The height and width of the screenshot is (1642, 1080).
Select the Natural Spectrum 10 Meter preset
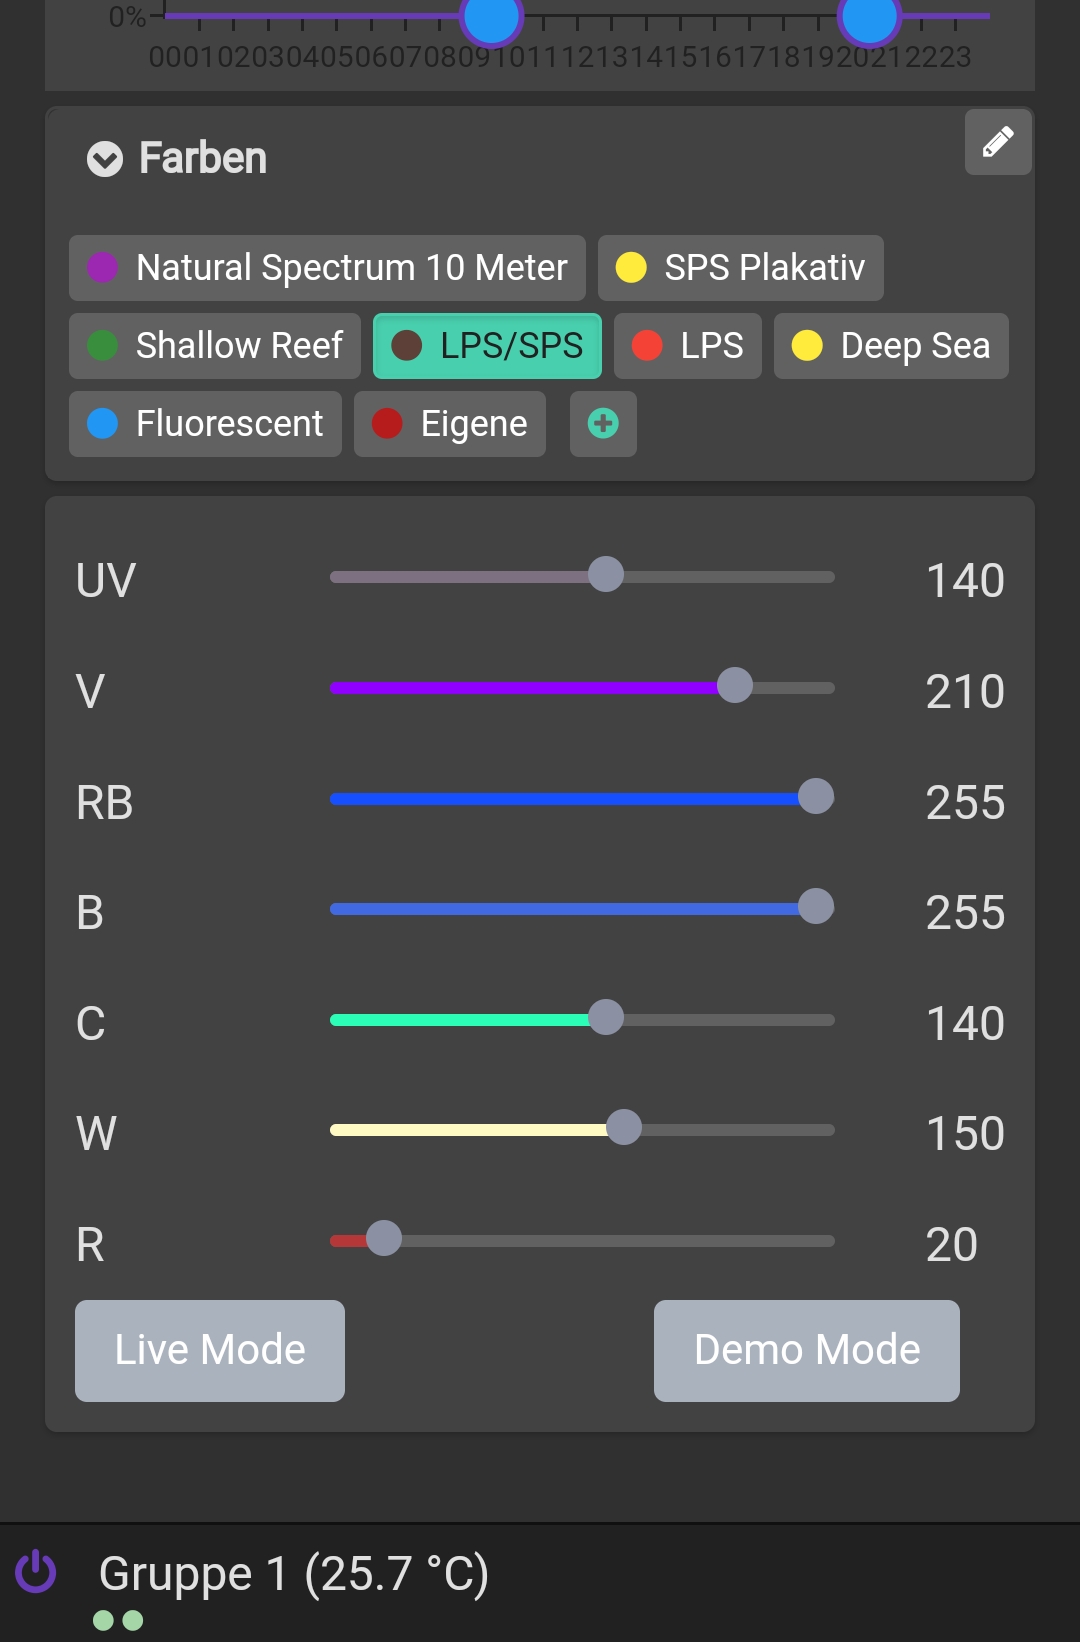(327, 268)
